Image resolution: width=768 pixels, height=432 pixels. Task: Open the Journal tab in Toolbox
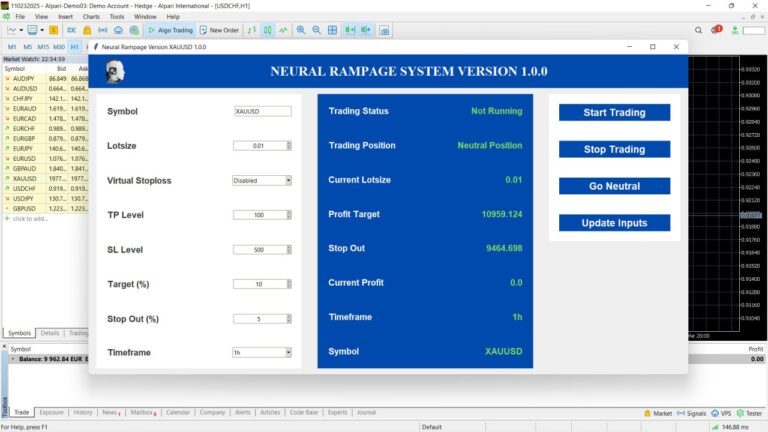pos(366,412)
